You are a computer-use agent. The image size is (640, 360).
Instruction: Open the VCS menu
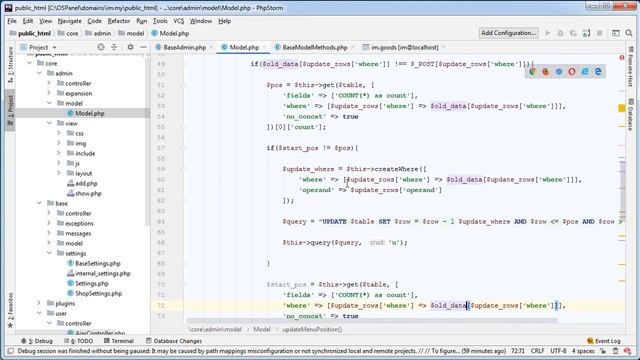pyautogui.click(x=178, y=21)
